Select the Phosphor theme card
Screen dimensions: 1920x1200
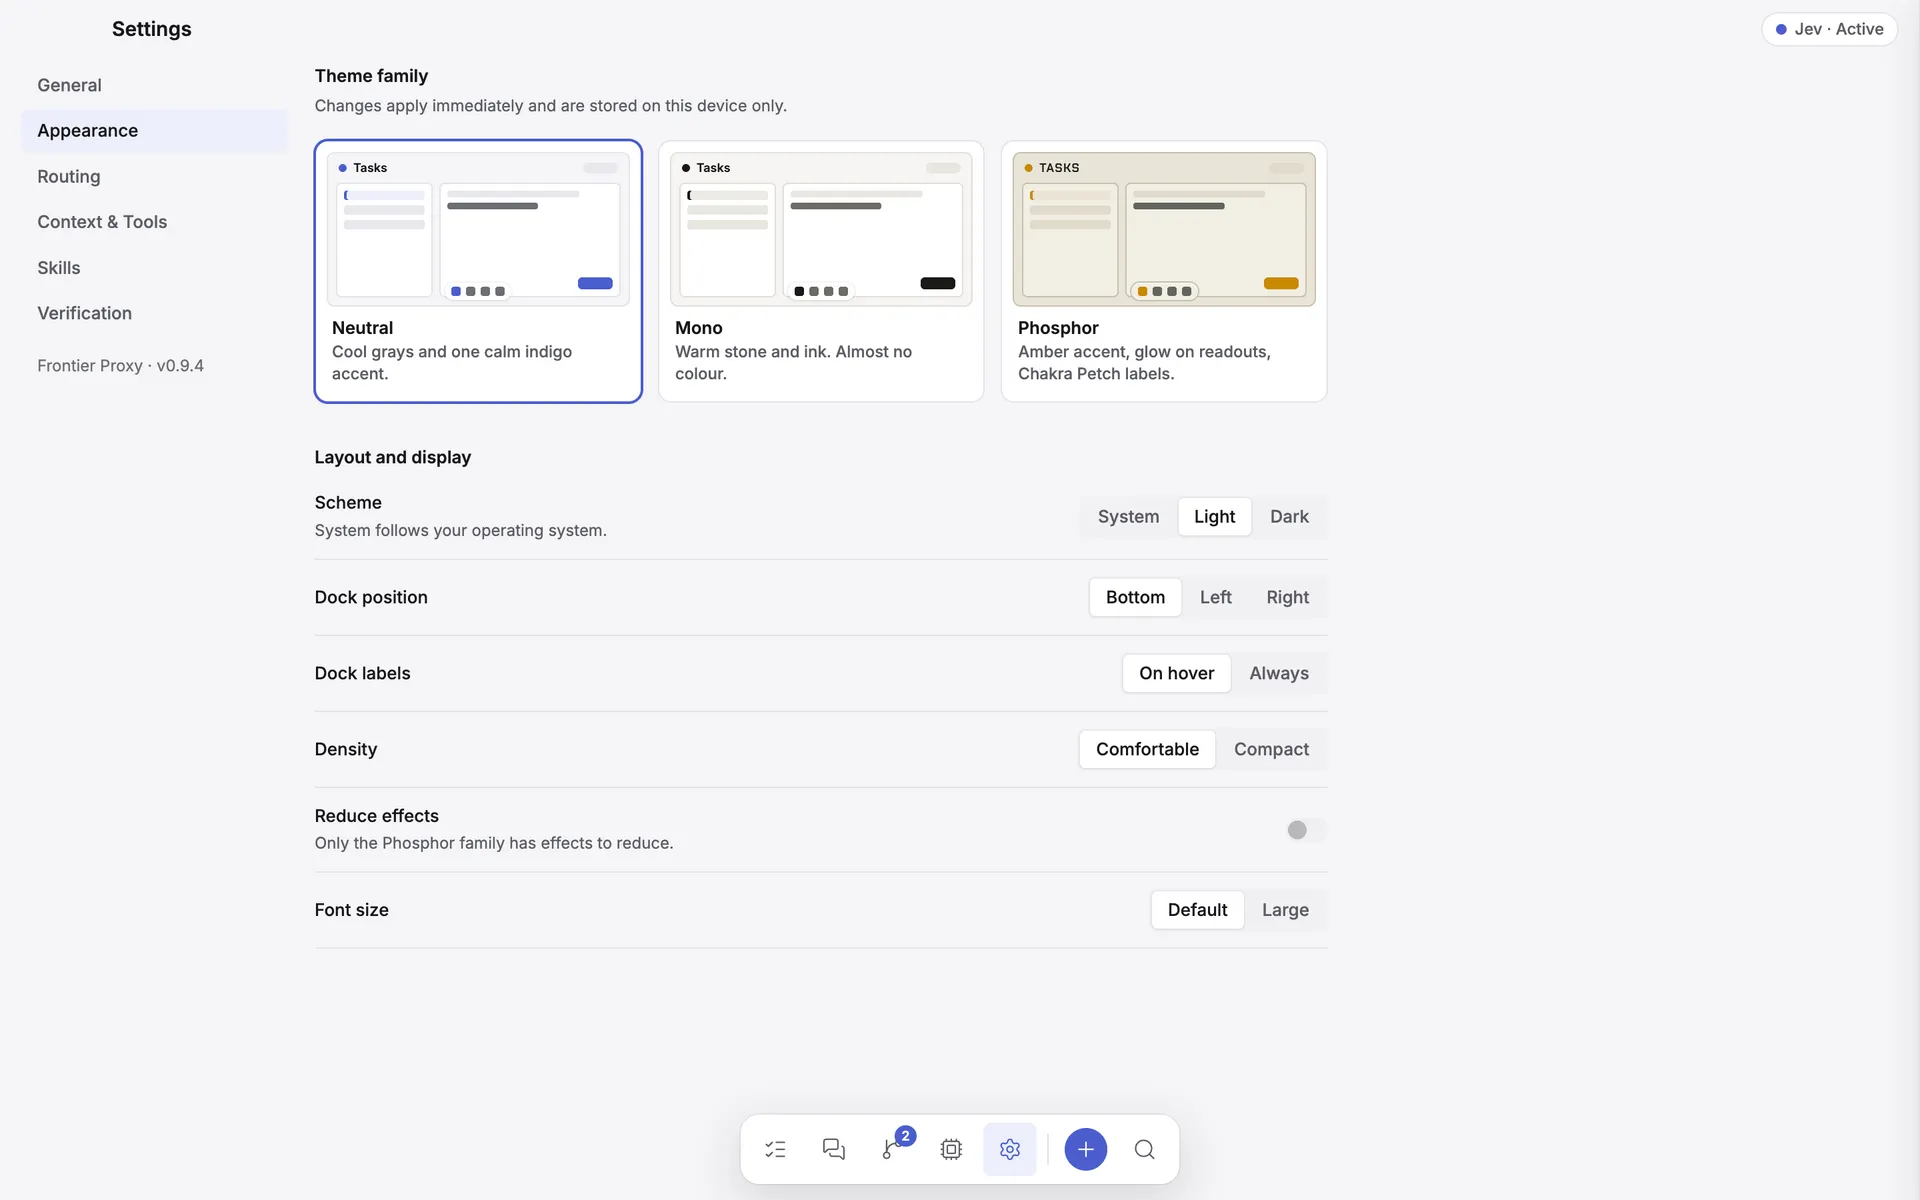pos(1164,271)
